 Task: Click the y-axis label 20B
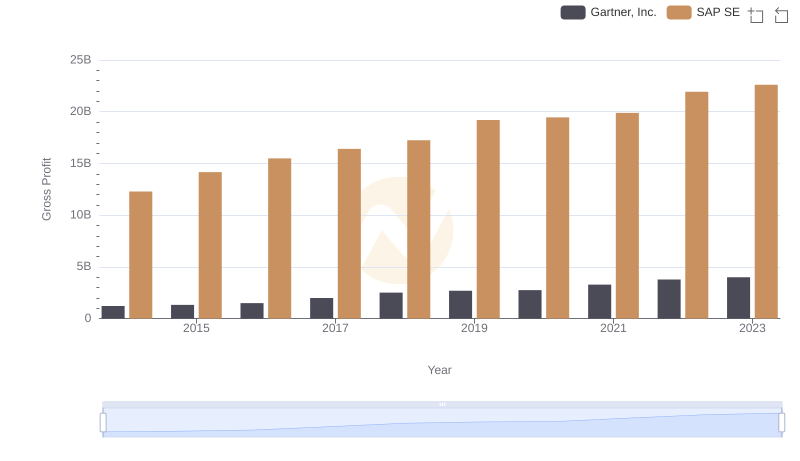click(x=81, y=111)
